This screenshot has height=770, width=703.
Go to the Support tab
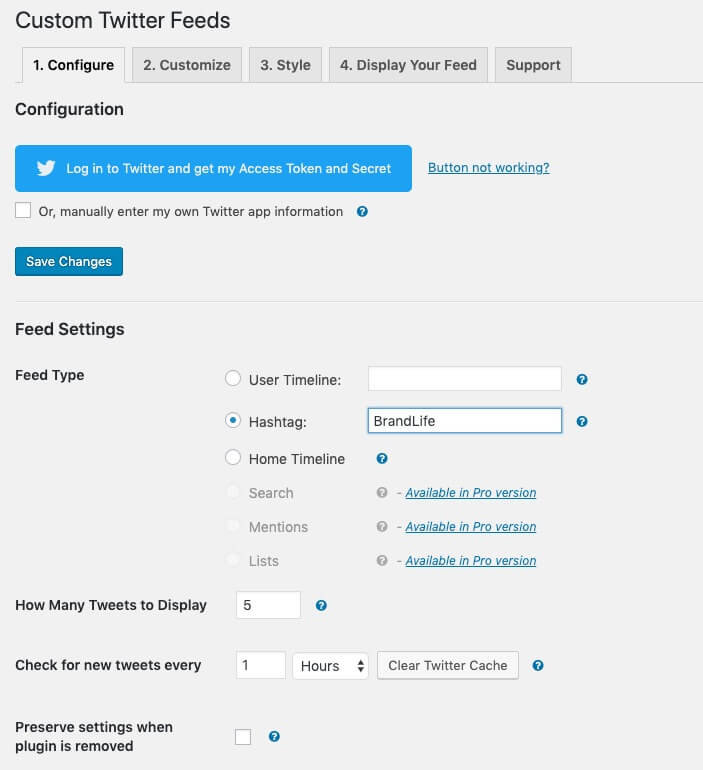pos(533,65)
